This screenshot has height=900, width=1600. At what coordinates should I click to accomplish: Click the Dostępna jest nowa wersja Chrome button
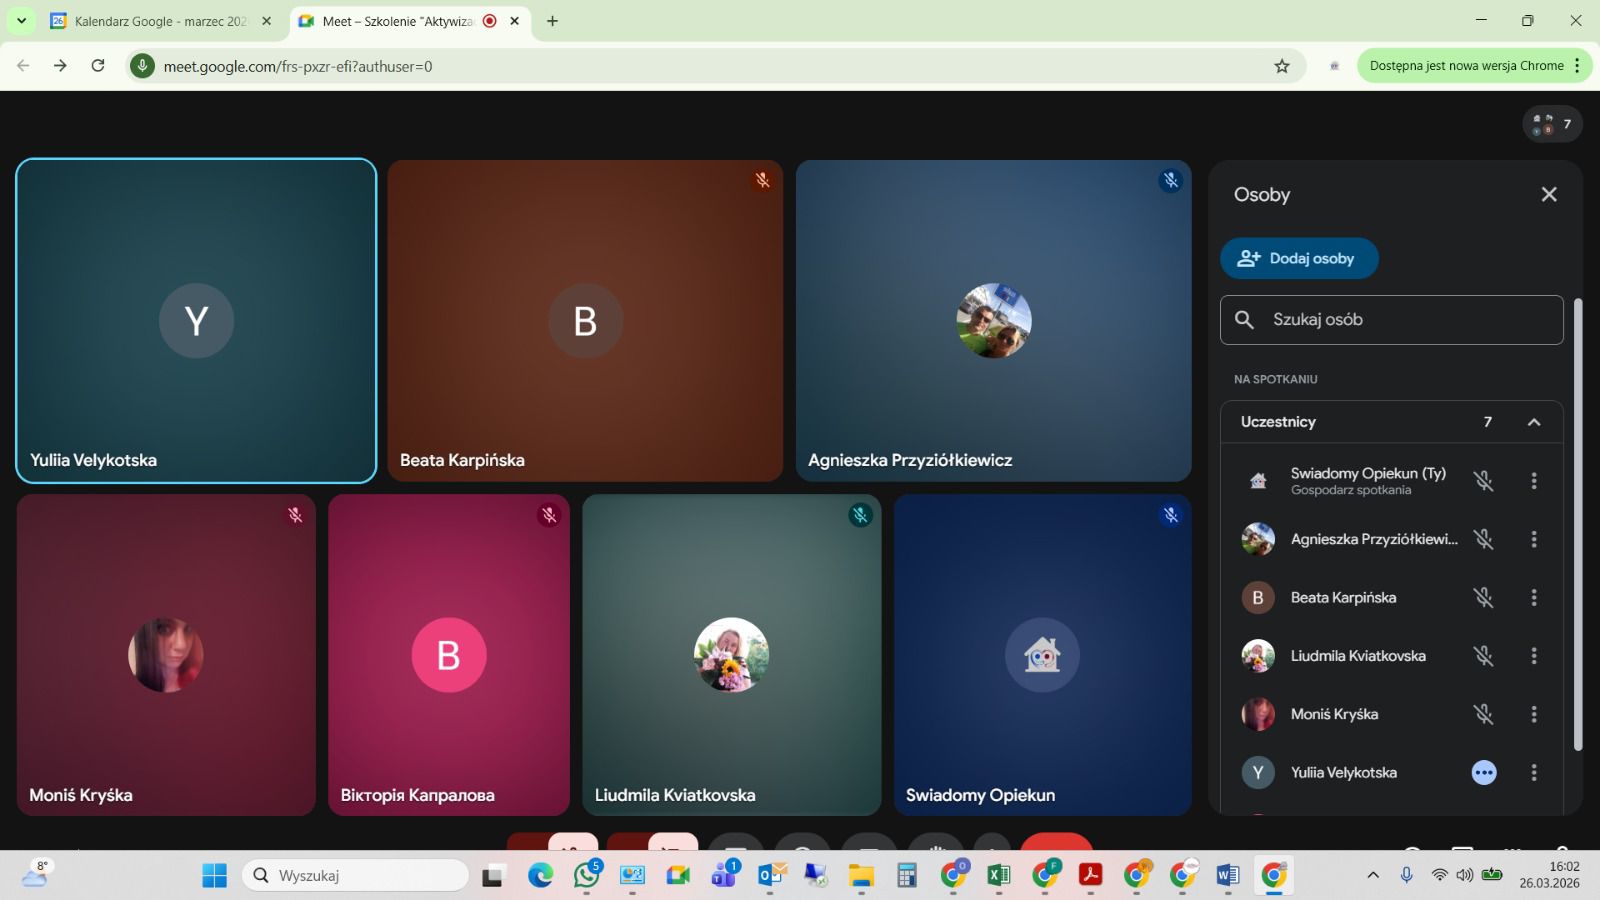pos(1466,66)
